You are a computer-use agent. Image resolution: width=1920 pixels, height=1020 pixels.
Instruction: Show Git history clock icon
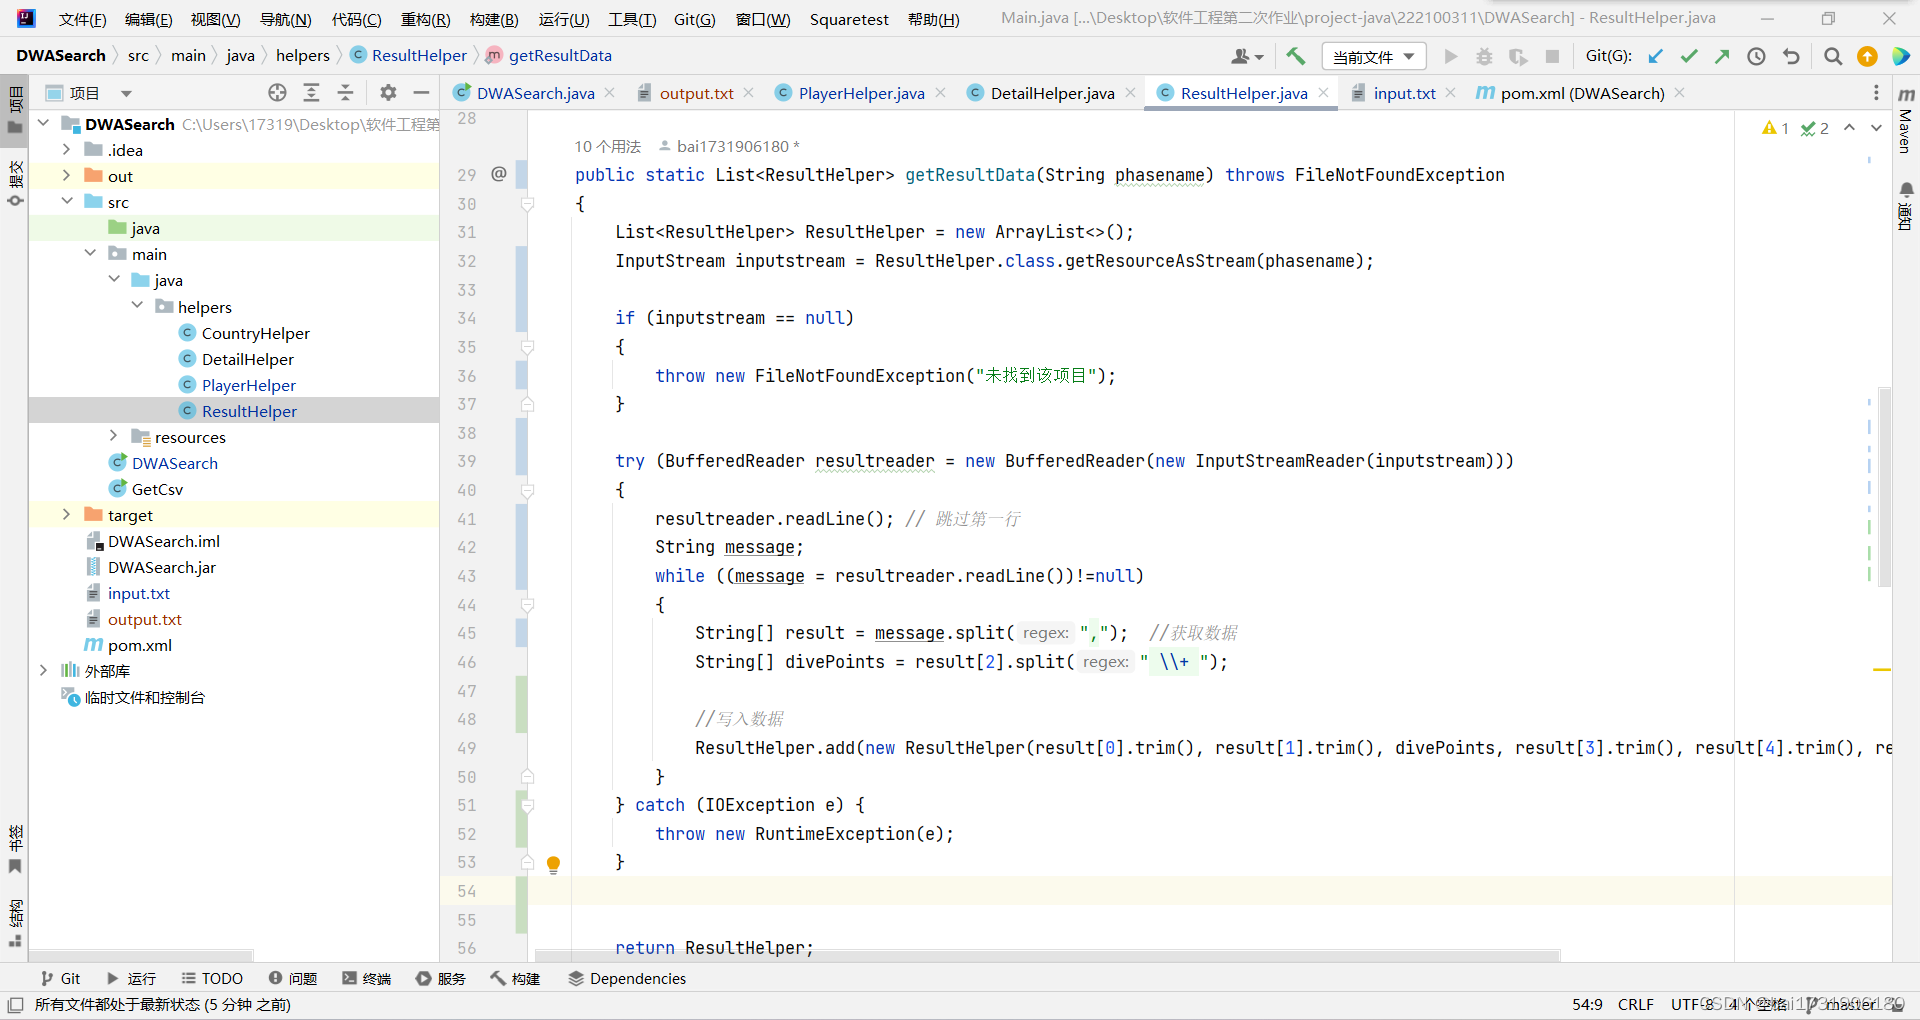pyautogui.click(x=1756, y=57)
